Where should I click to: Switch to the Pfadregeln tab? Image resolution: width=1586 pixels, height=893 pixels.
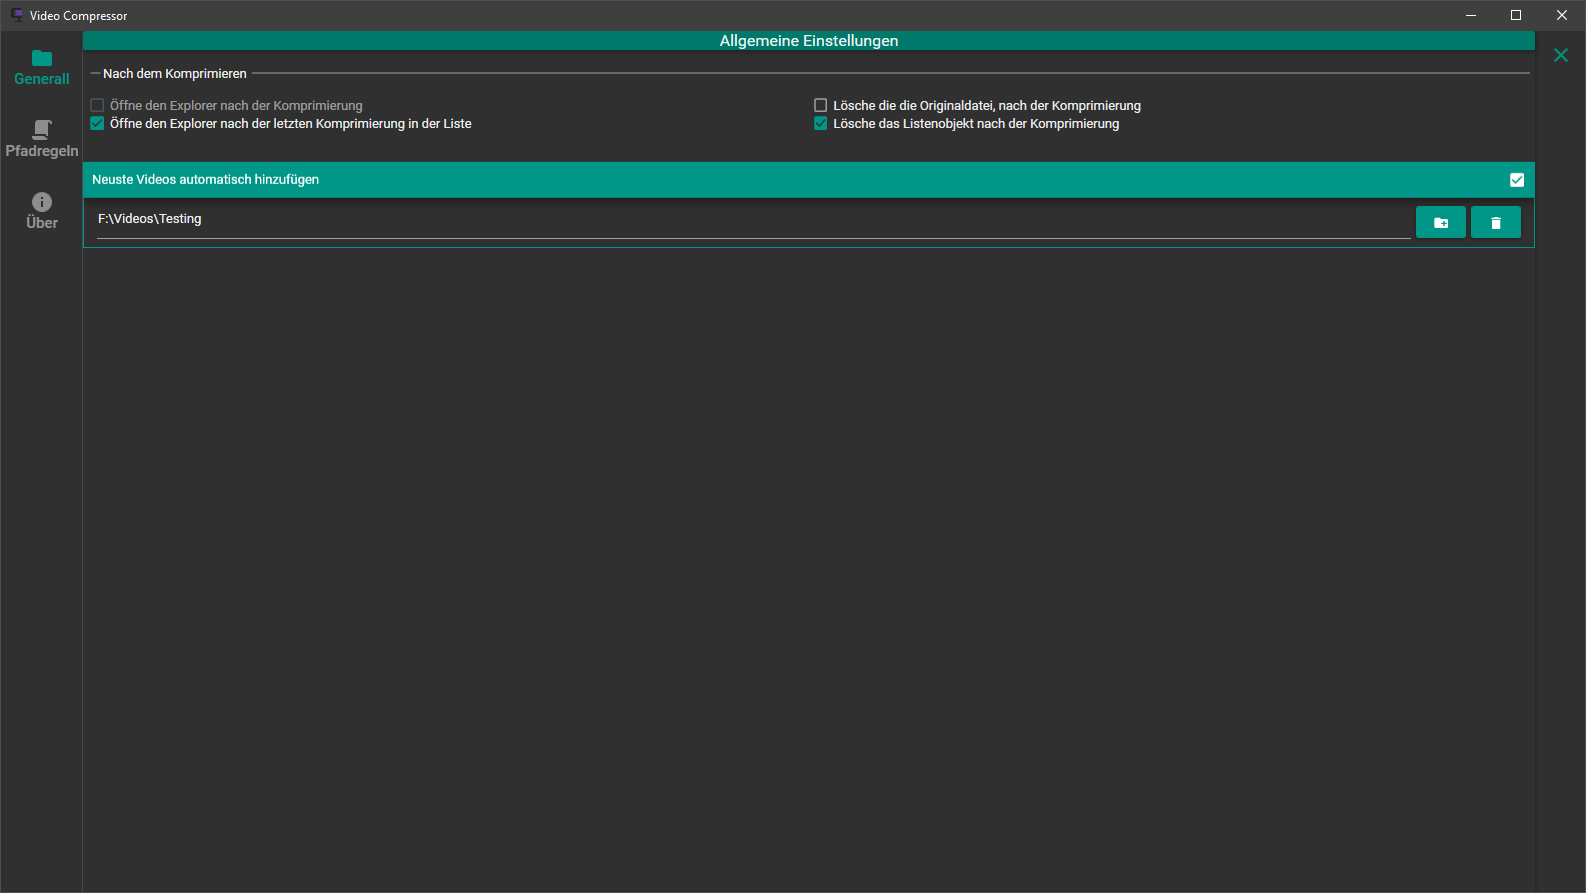[41, 140]
